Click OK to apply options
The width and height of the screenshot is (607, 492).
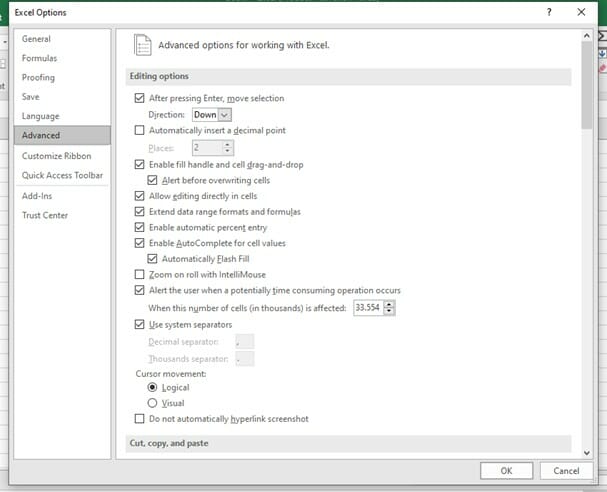click(506, 471)
